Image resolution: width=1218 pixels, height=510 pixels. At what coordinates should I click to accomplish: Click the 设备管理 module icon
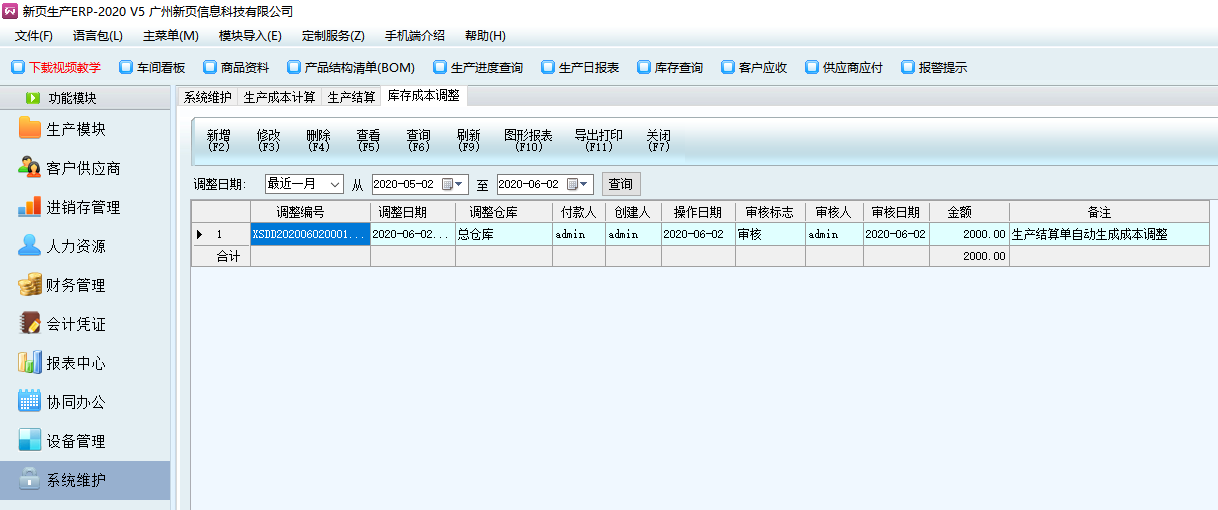pyautogui.click(x=30, y=441)
